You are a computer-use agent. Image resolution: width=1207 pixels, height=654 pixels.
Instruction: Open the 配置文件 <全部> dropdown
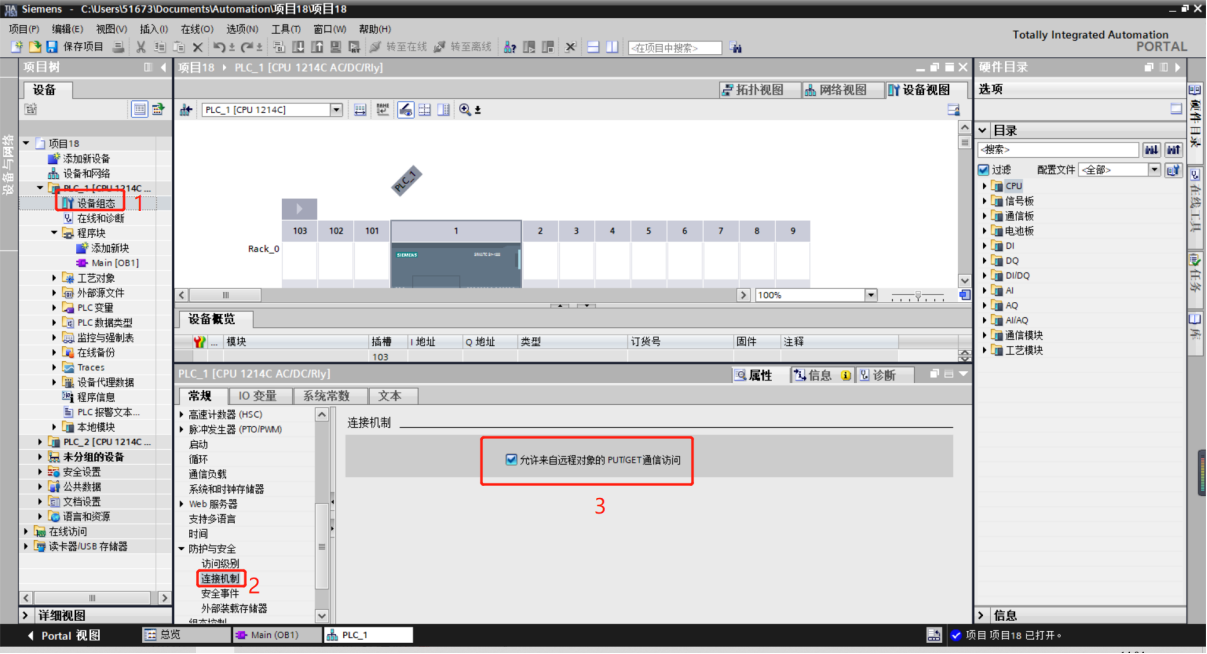[x=1154, y=170]
